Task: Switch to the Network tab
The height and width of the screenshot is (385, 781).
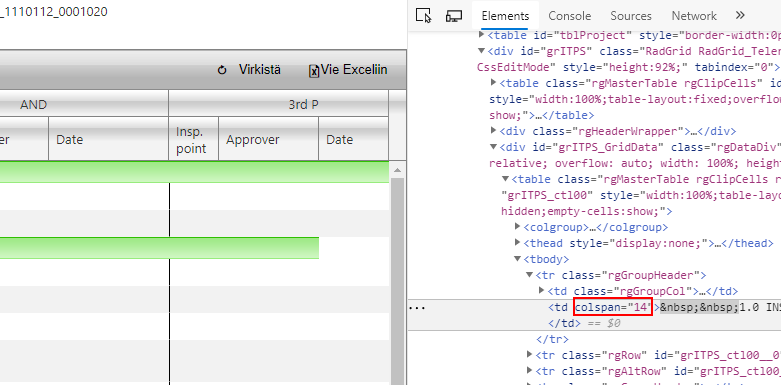Action: coord(694,16)
